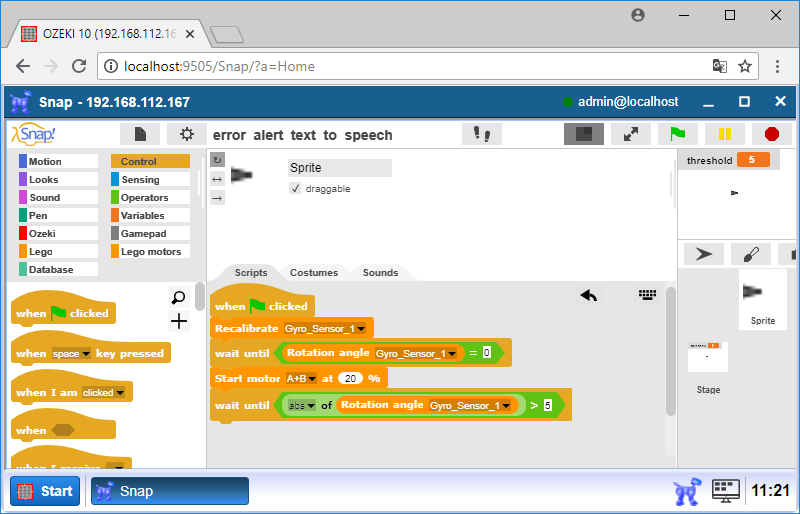Select the Ozeki block category

point(58,233)
